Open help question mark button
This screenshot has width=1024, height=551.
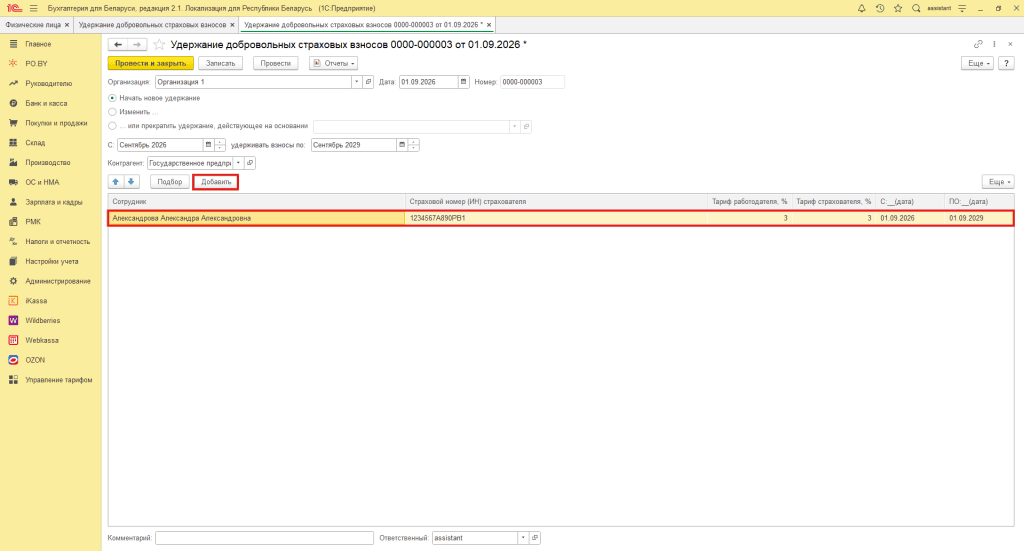pos(1006,63)
